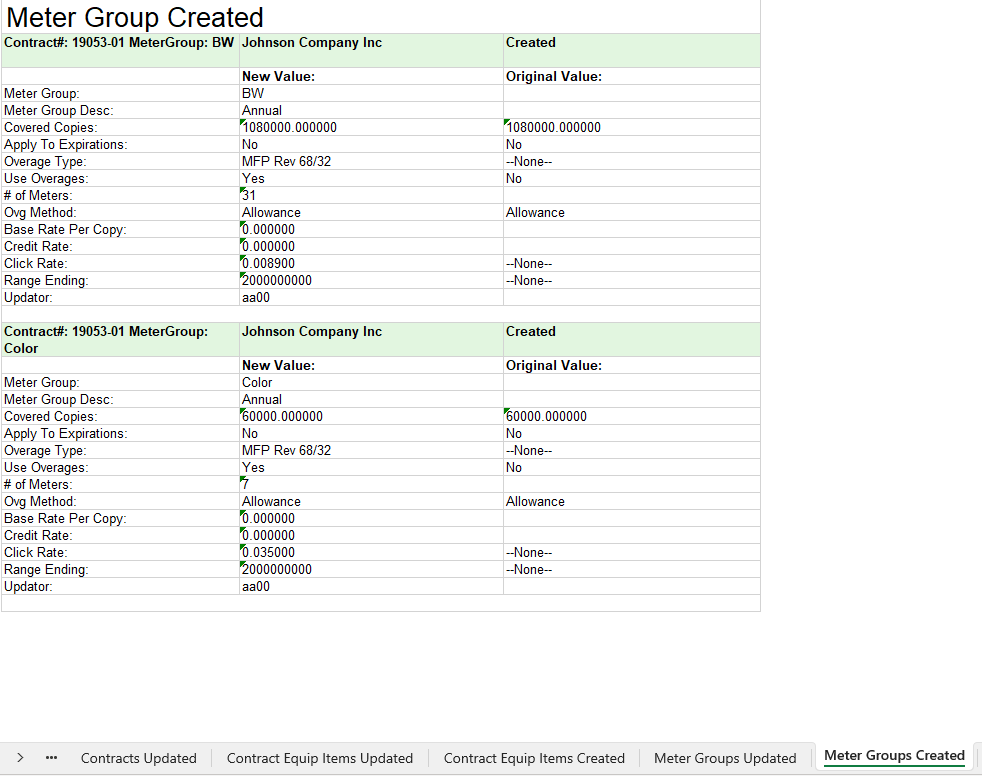Click Meter Group value Color cell
This screenshot has width=982, height=776.
[x=371, y=382]
